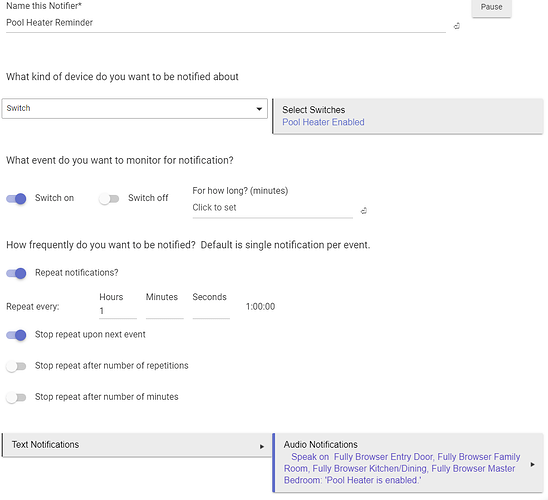Disable the Repeat notifications toggle
This screenshot has height=500, width=548.
click(16, 273)
